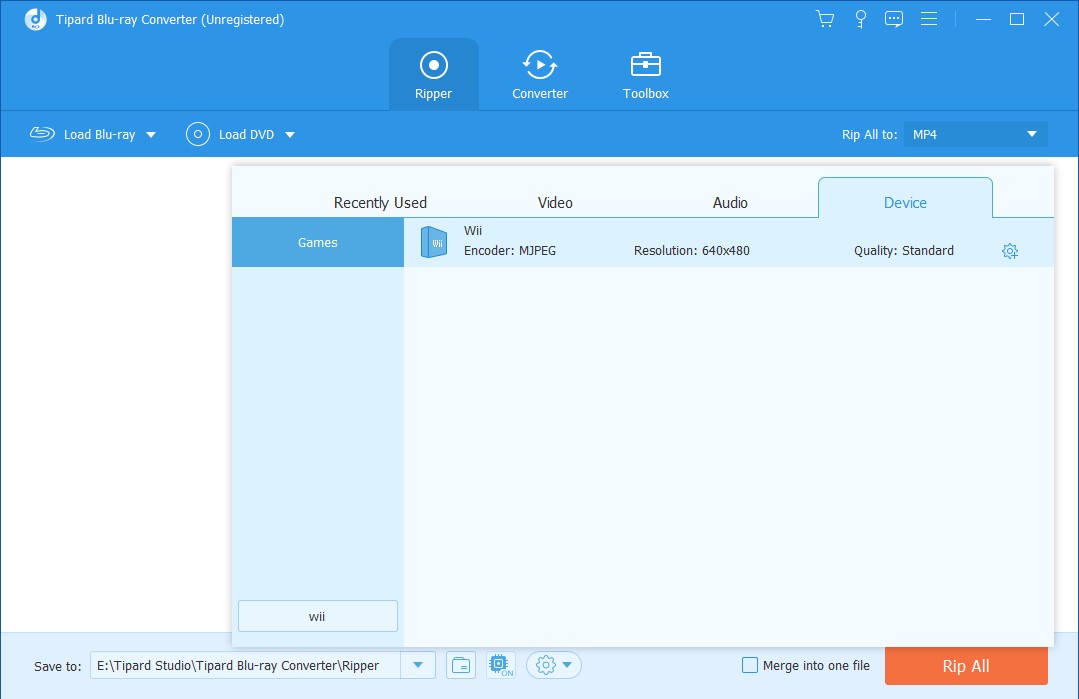Select the Games category

tap(318, 242)
